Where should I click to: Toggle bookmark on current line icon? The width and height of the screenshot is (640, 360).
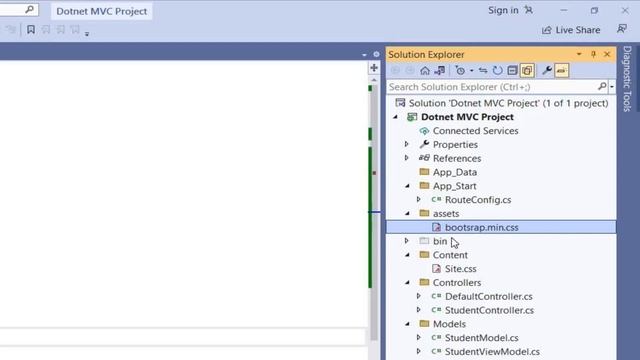(x=31, y=29)
